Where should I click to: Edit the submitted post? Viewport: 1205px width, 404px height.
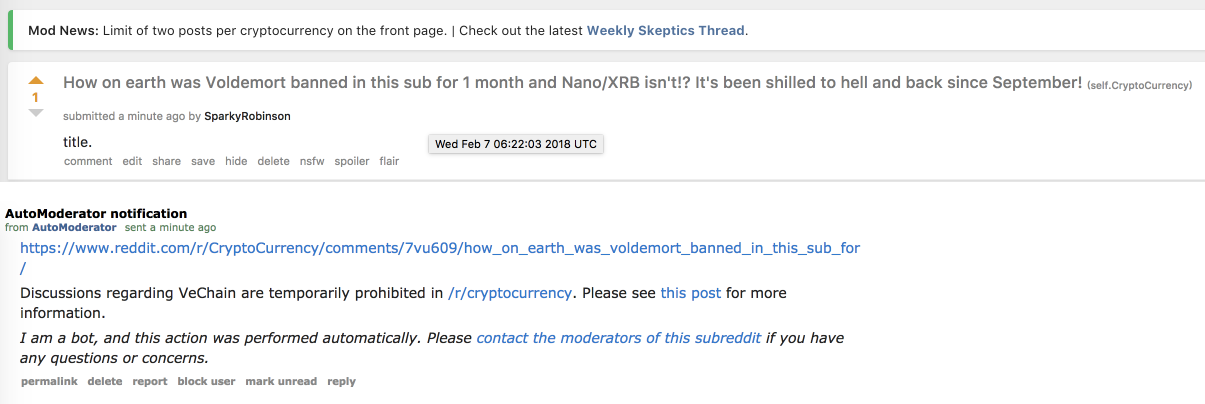coord(132,161)
